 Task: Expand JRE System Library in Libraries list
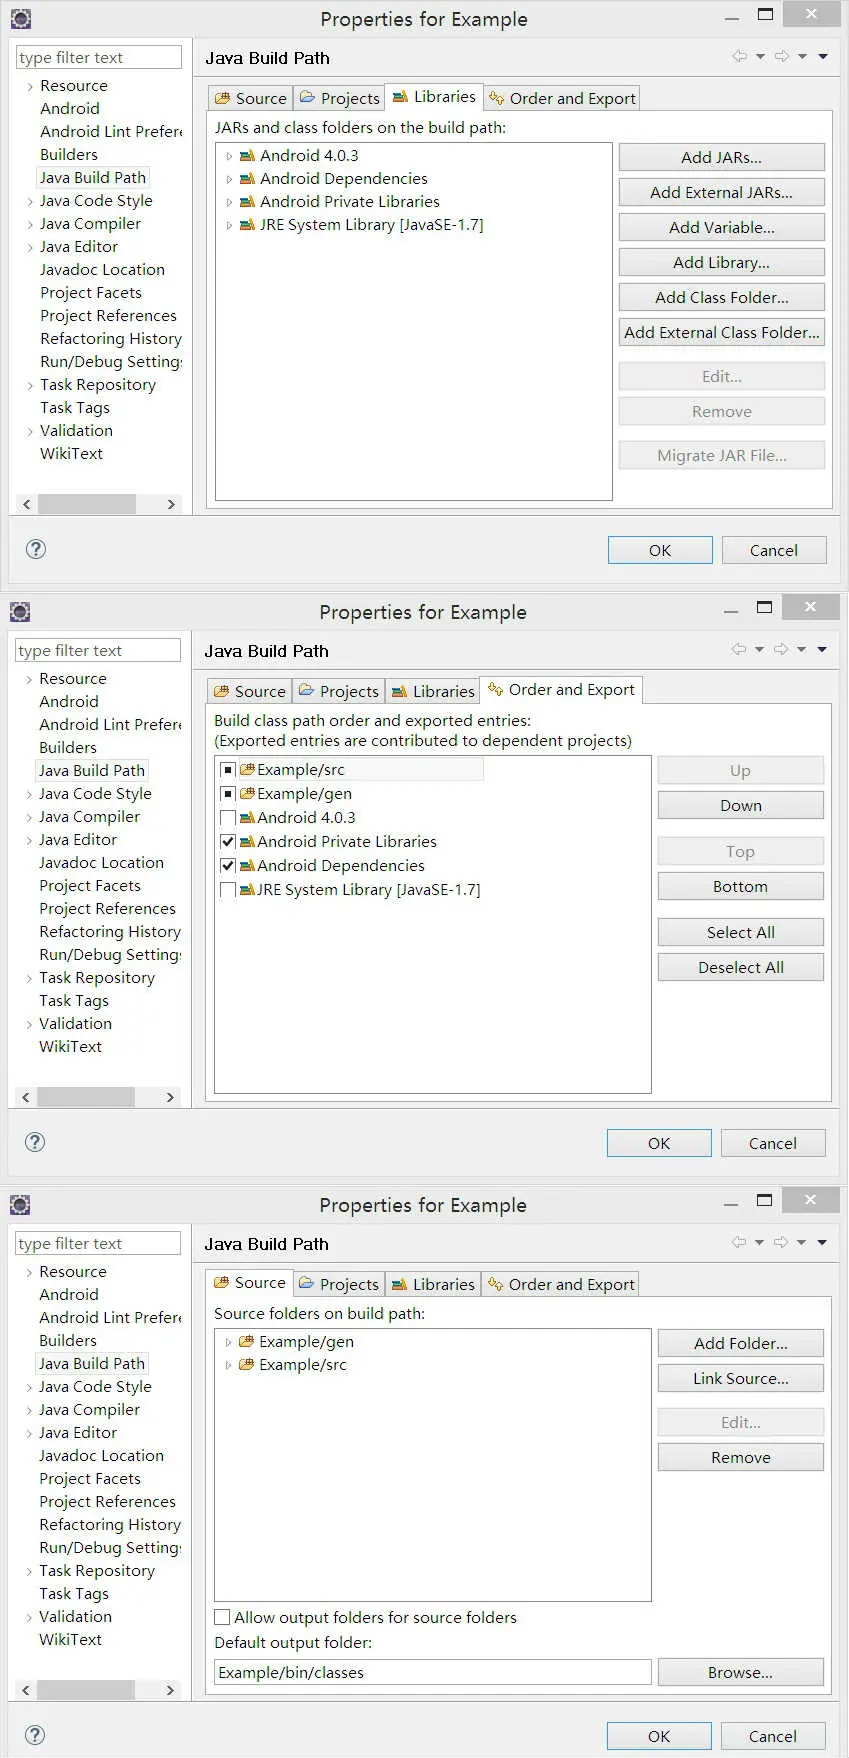pos(229,225)
